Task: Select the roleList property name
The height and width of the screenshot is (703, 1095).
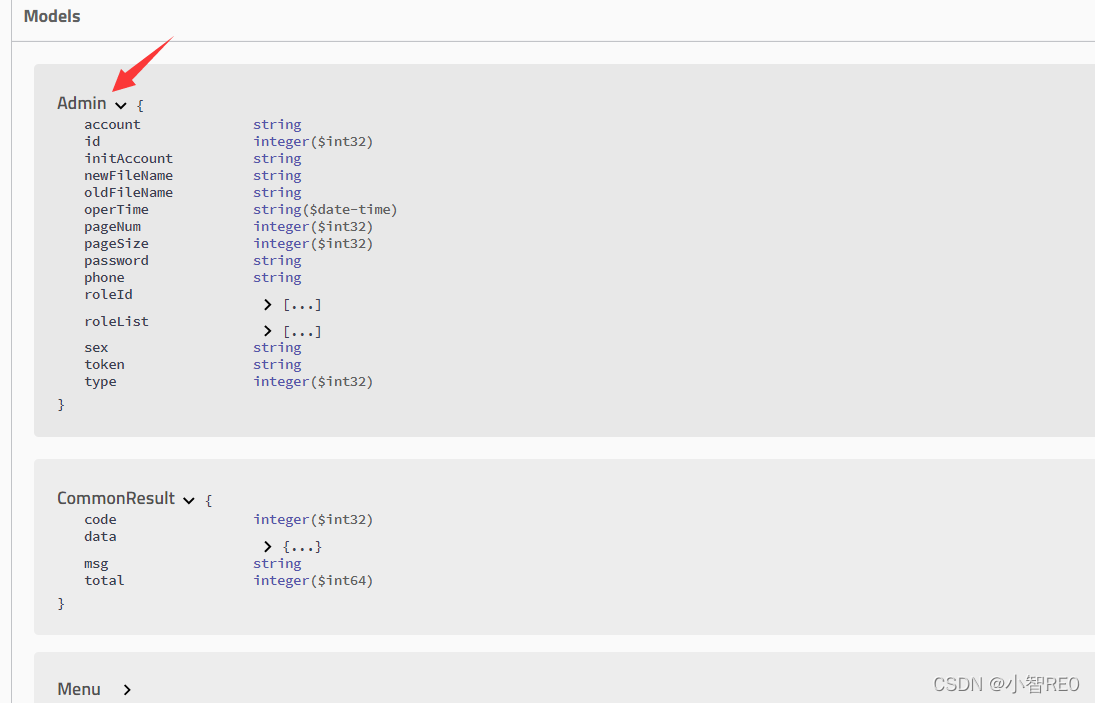Action: (x=117, y=321)
